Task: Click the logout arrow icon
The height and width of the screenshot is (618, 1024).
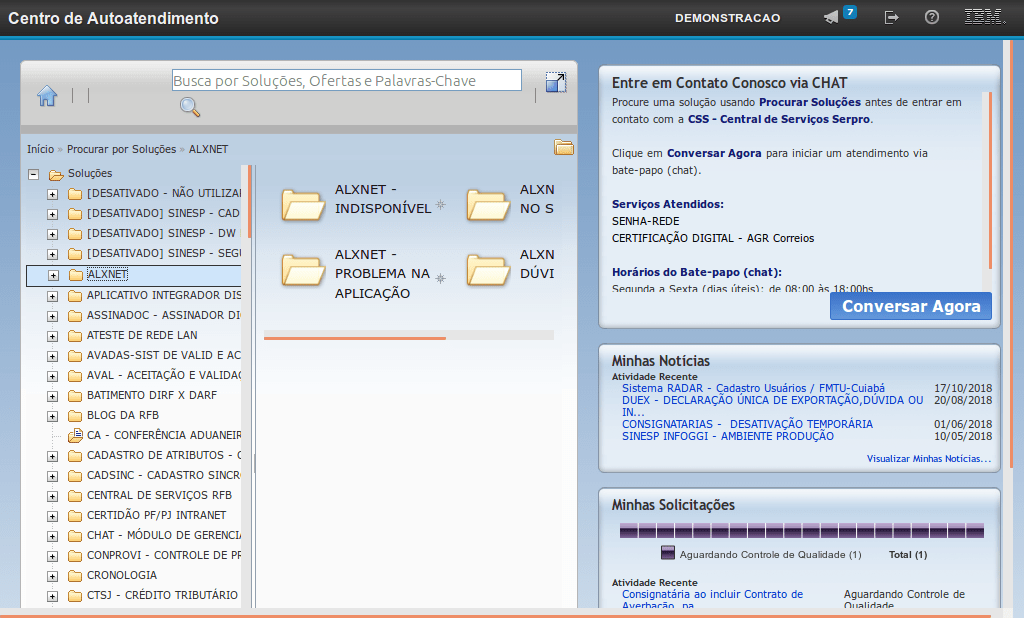Action: coord(891,18)
